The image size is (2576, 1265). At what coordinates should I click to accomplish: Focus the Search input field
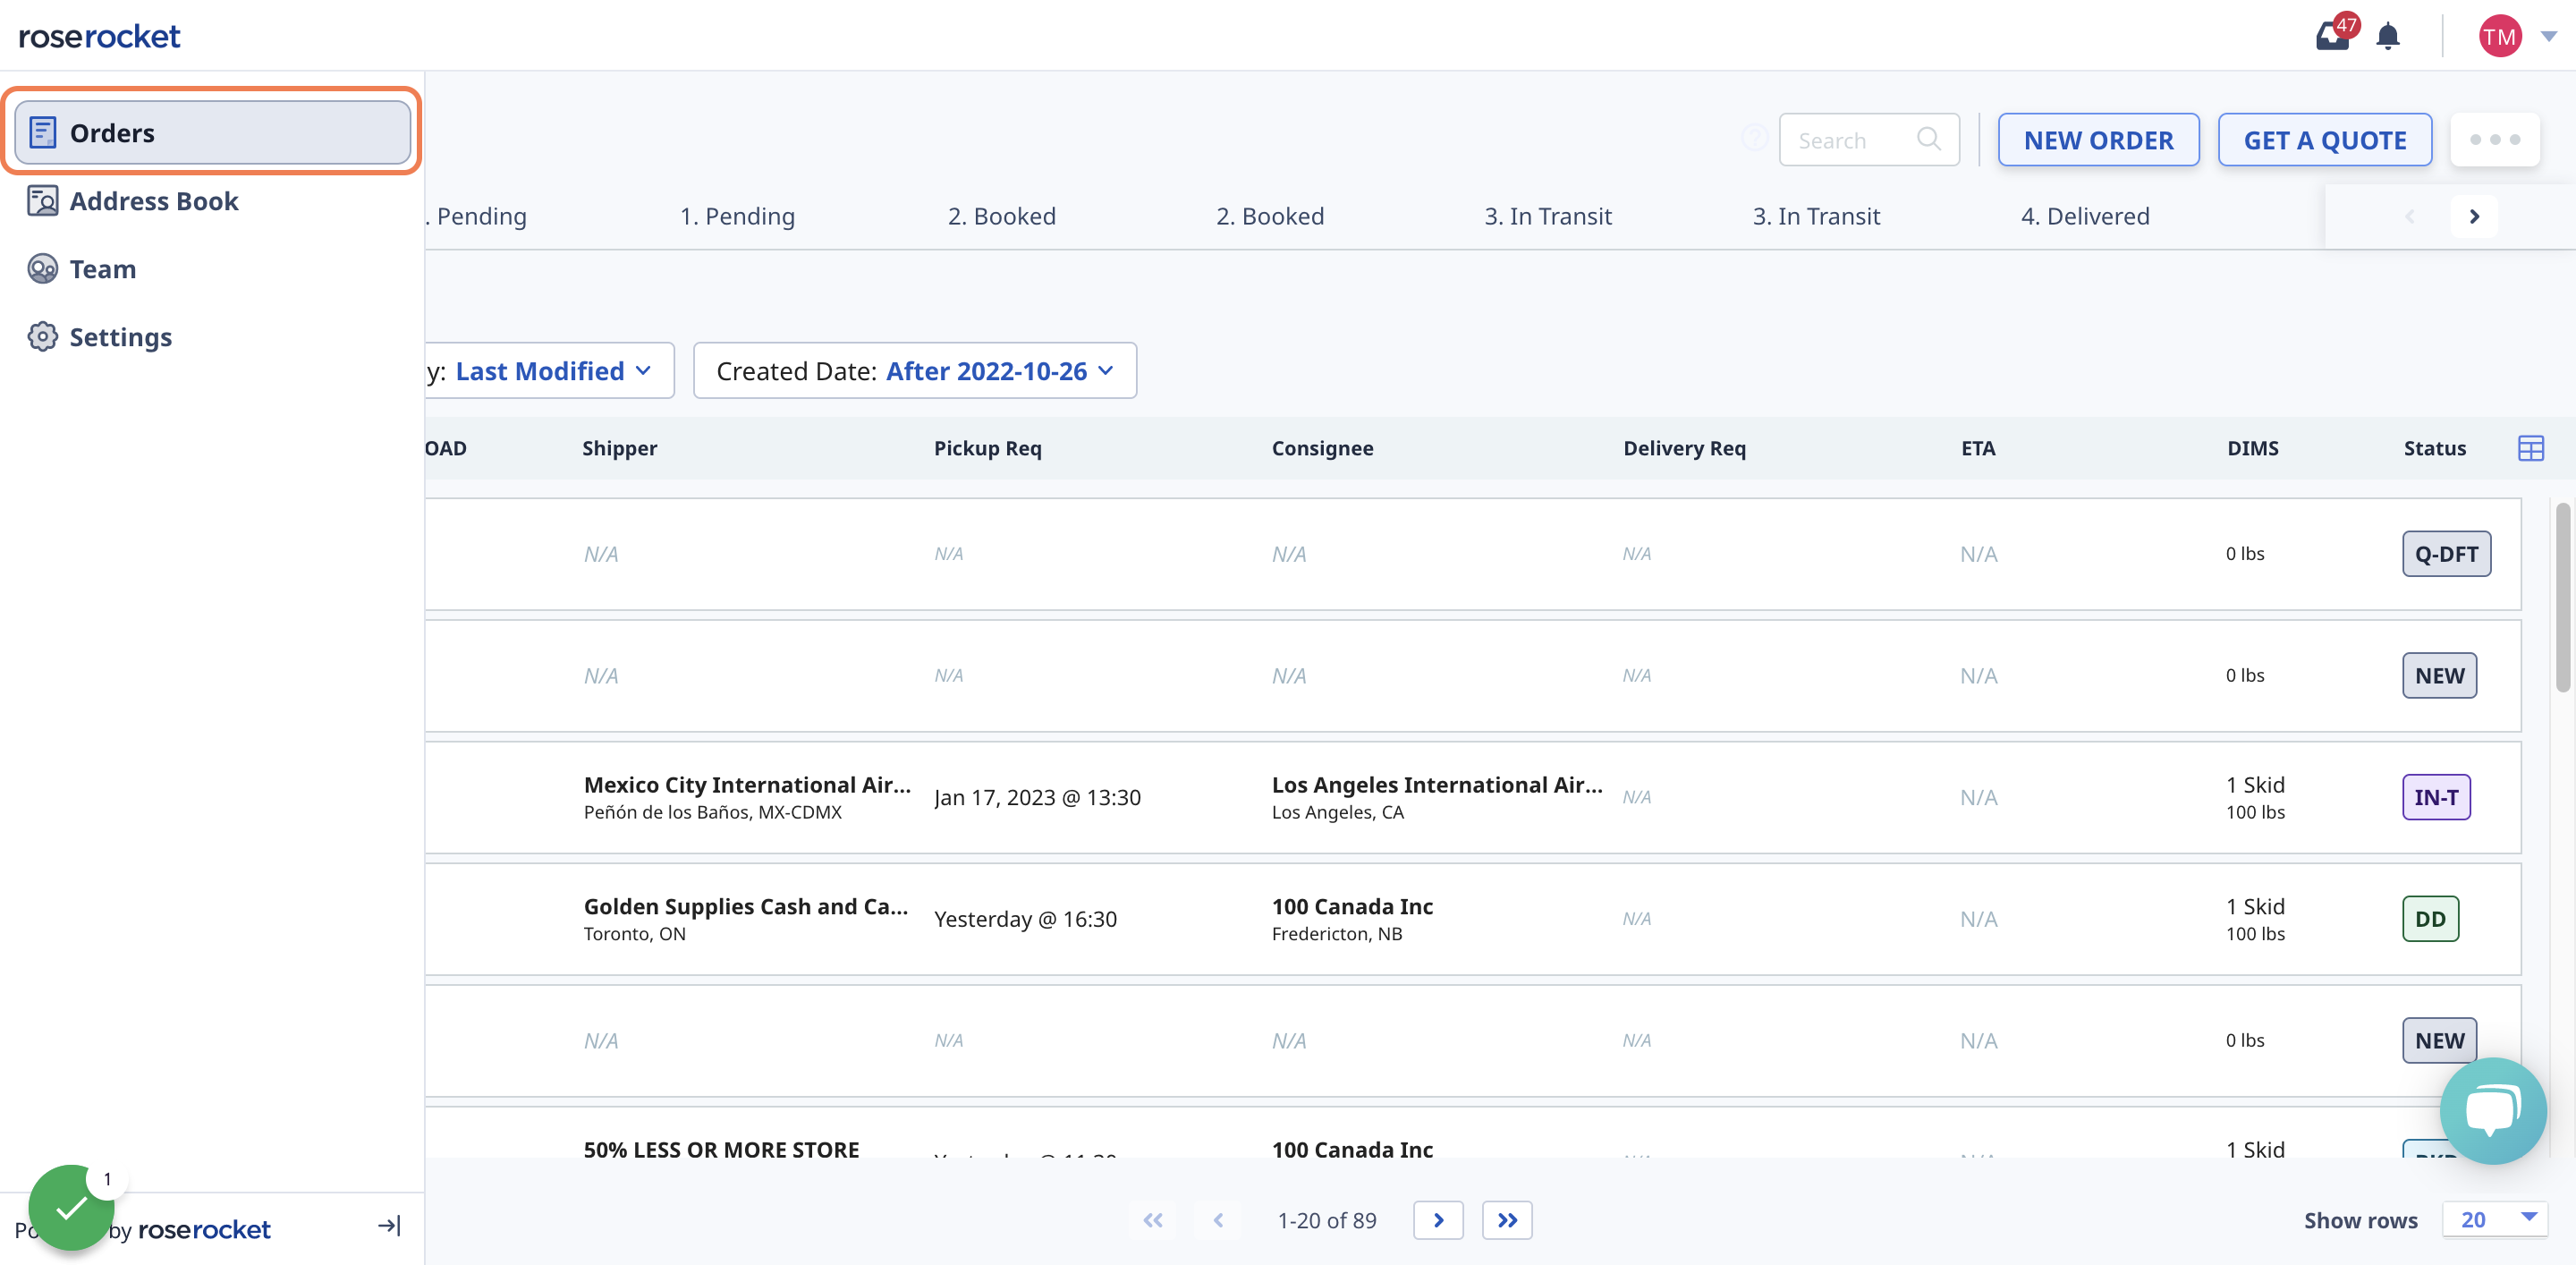point(1868,139)
